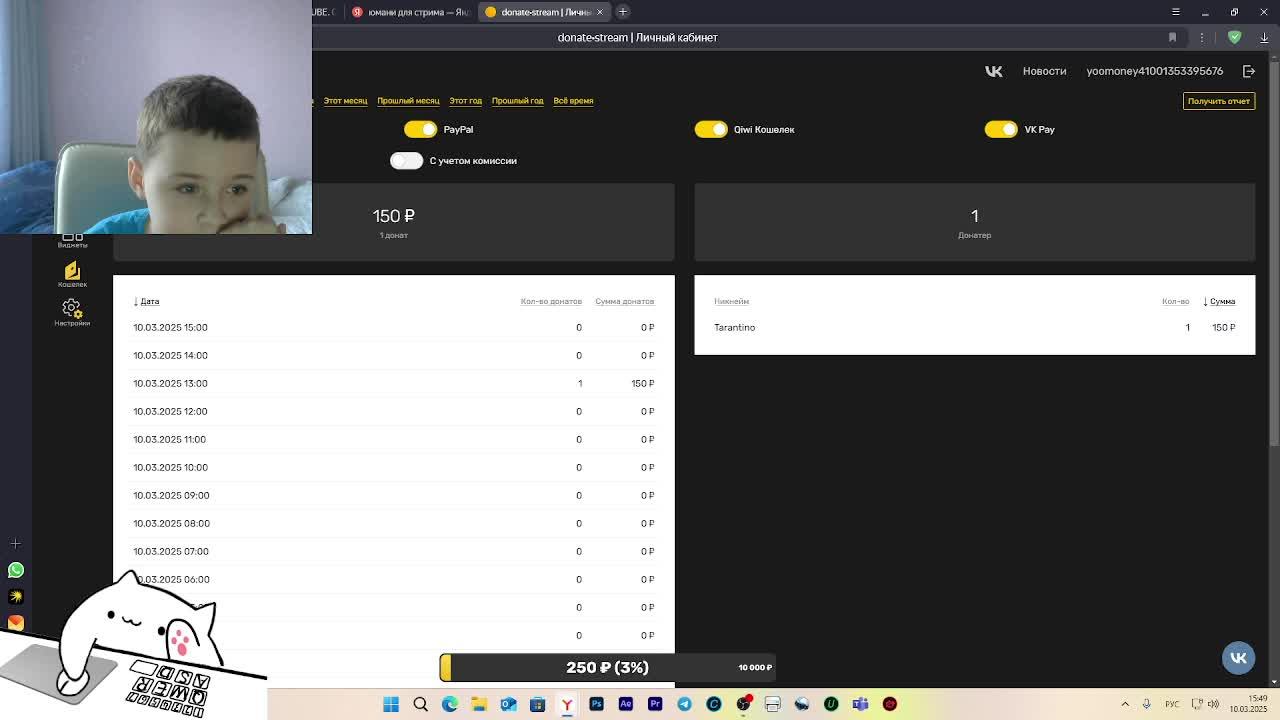Open Yandex Browser taskbar icon
Image resolution: width=1280 pixels, height=720 pixels.
pyautogui.click(x=567, y=704)
